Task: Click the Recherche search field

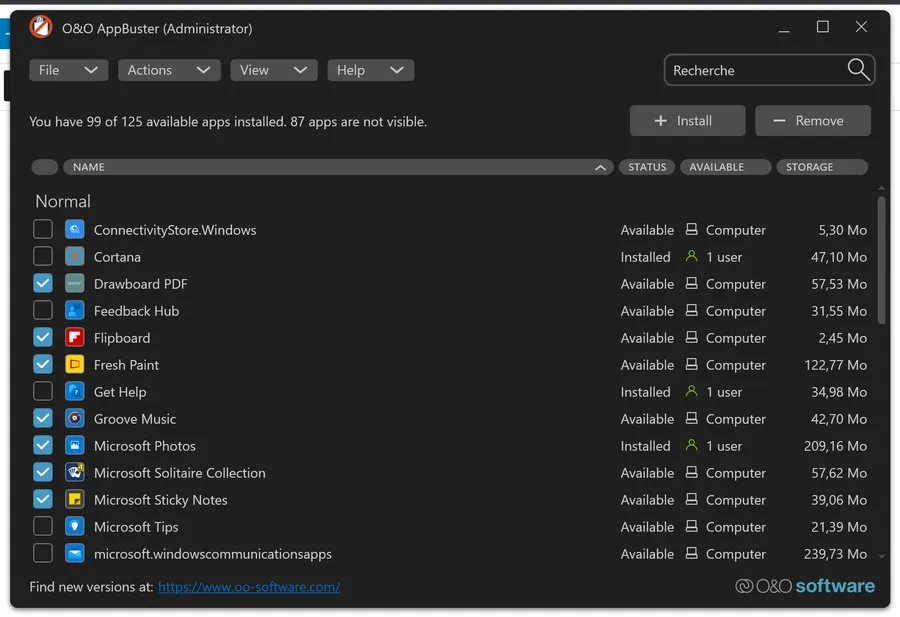Action: click(x=769, y=70)
